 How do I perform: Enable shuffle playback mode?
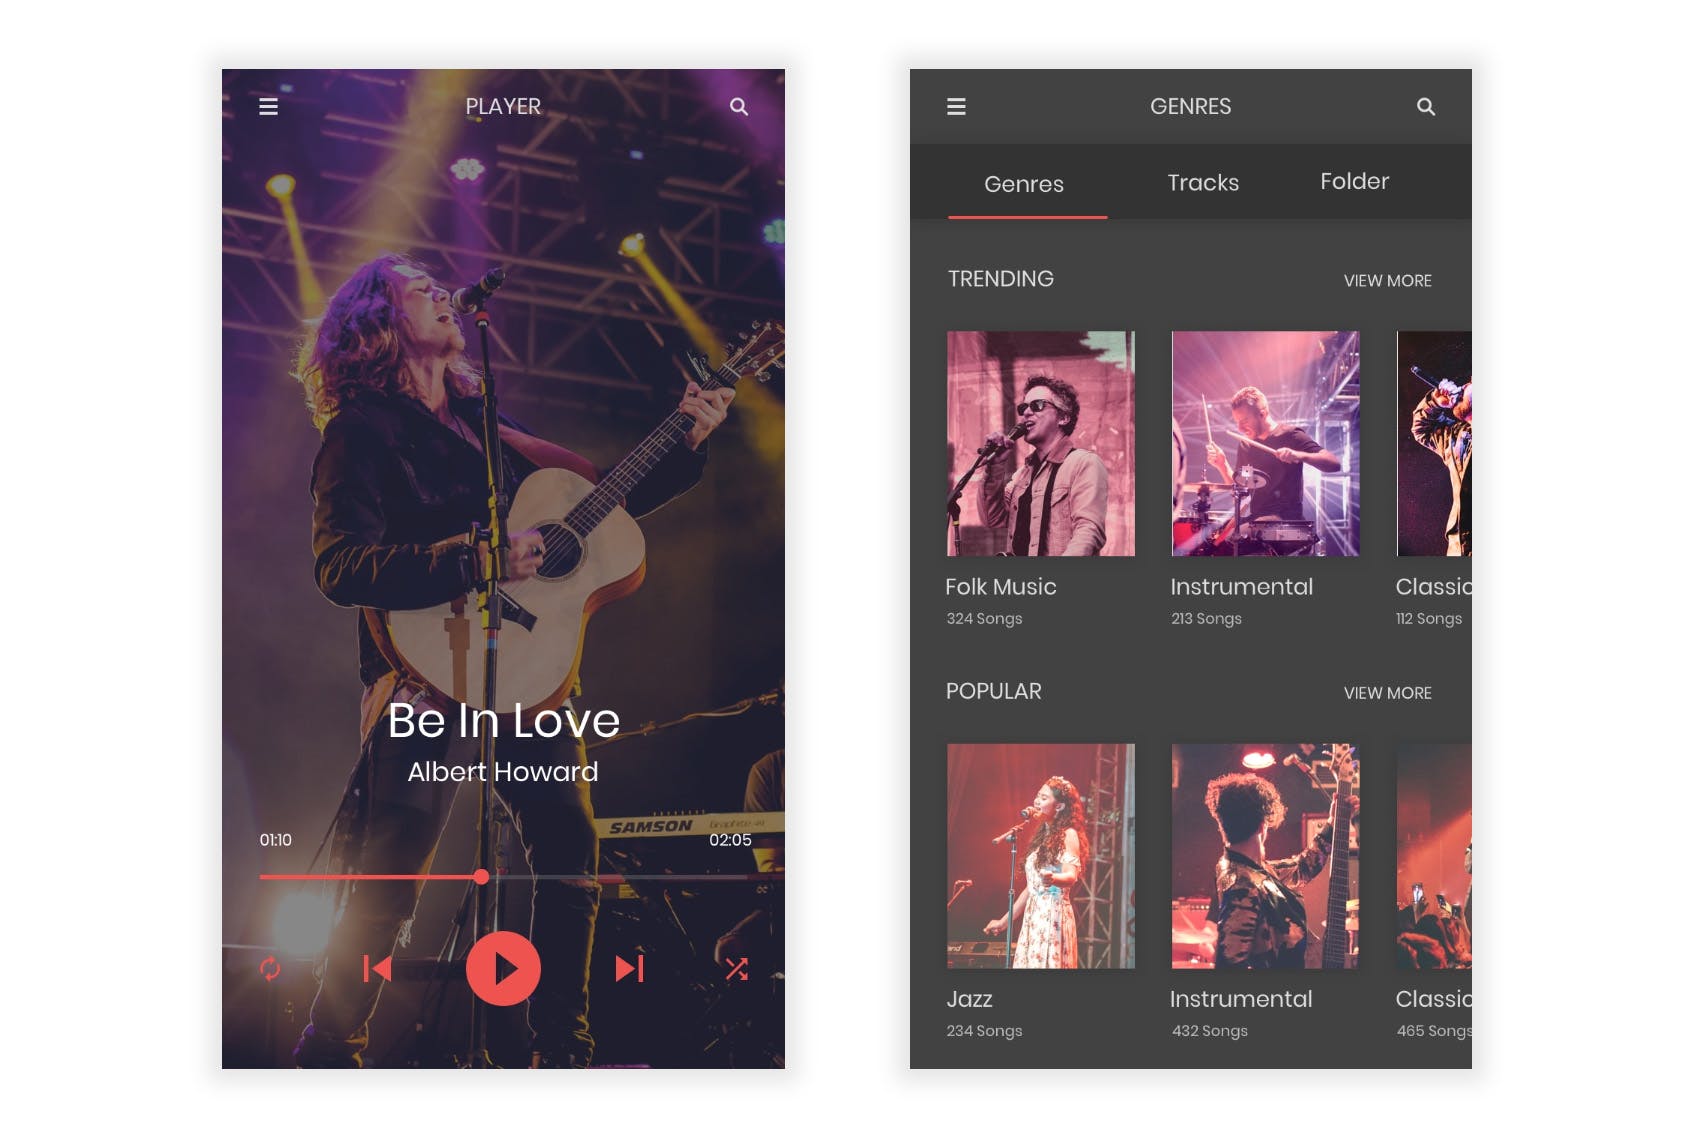coord(738,968)
